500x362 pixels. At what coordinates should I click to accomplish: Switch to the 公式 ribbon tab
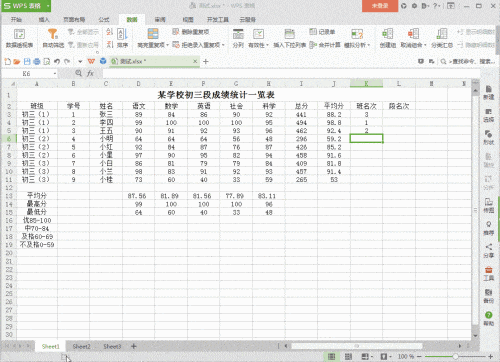(x=104, y=20)
